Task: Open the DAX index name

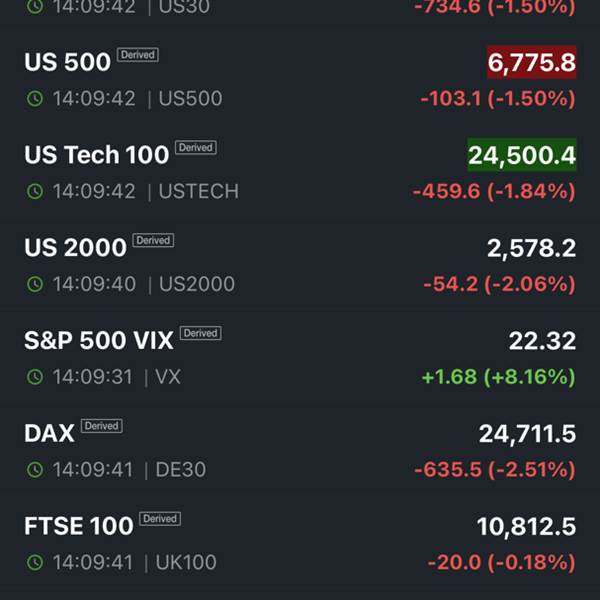Action: coord(49,433)
